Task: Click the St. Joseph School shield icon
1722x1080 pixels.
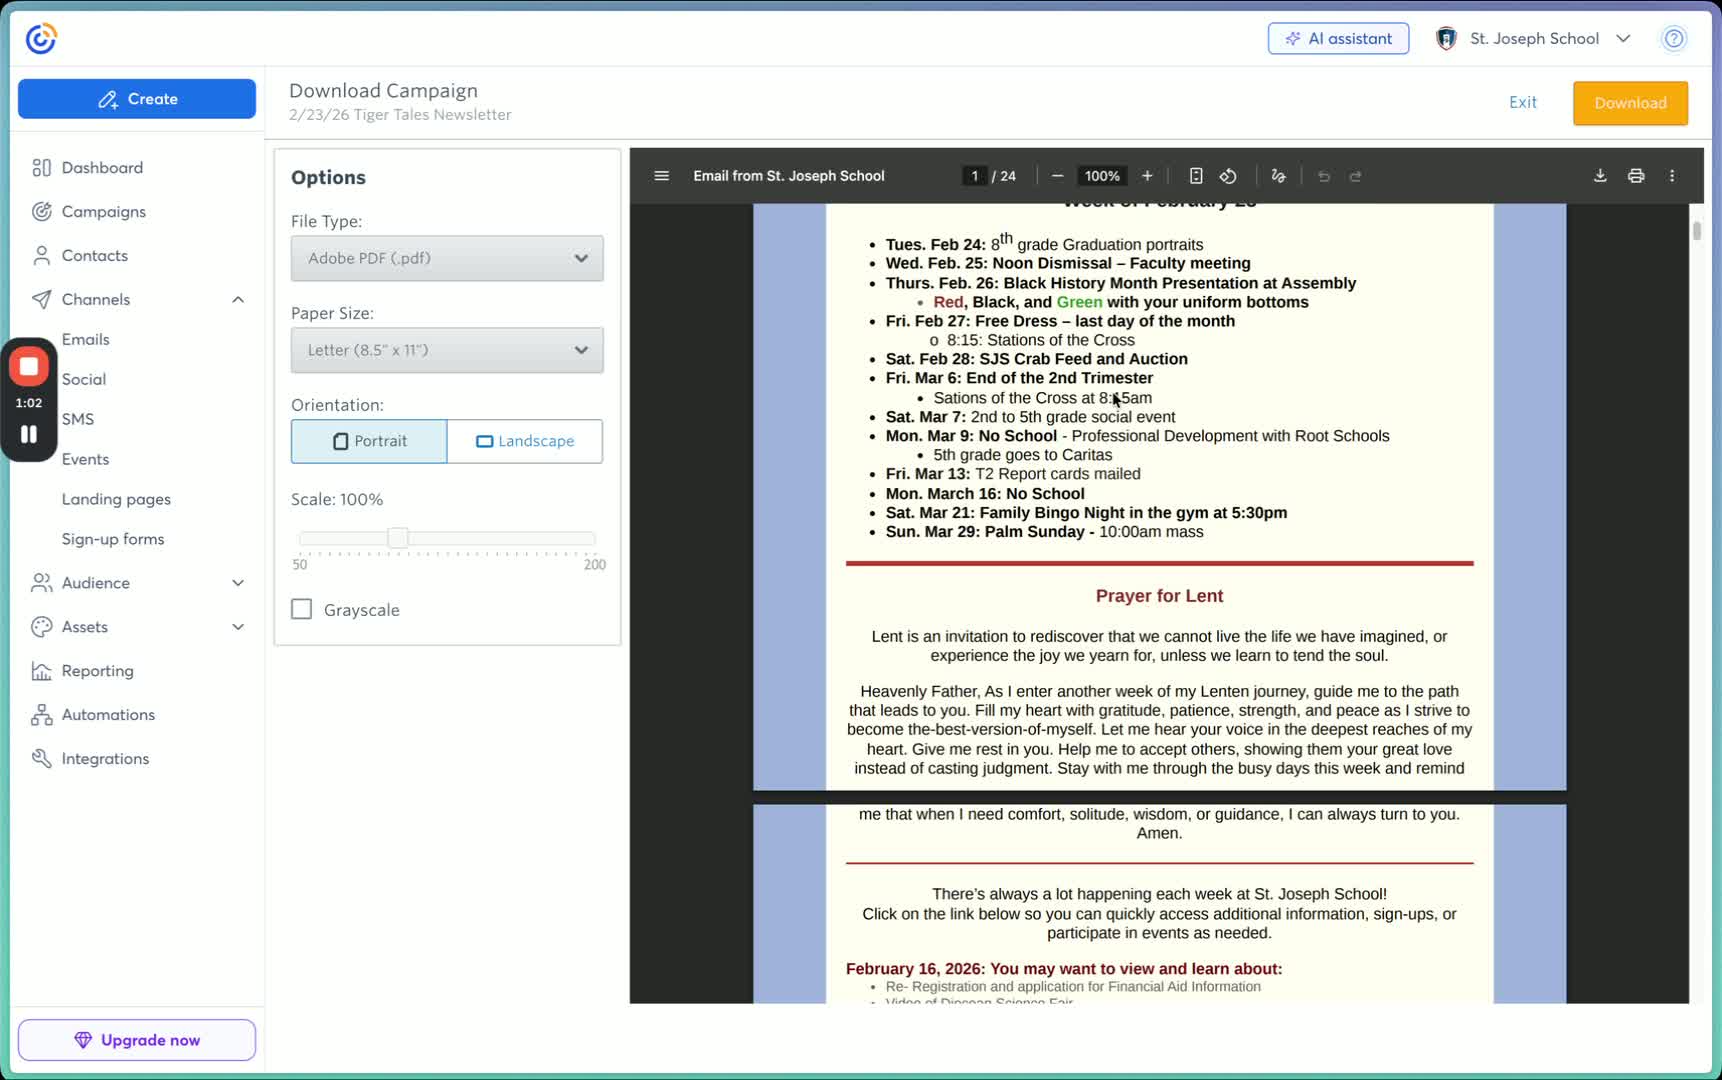Action: coord(1446,38)
